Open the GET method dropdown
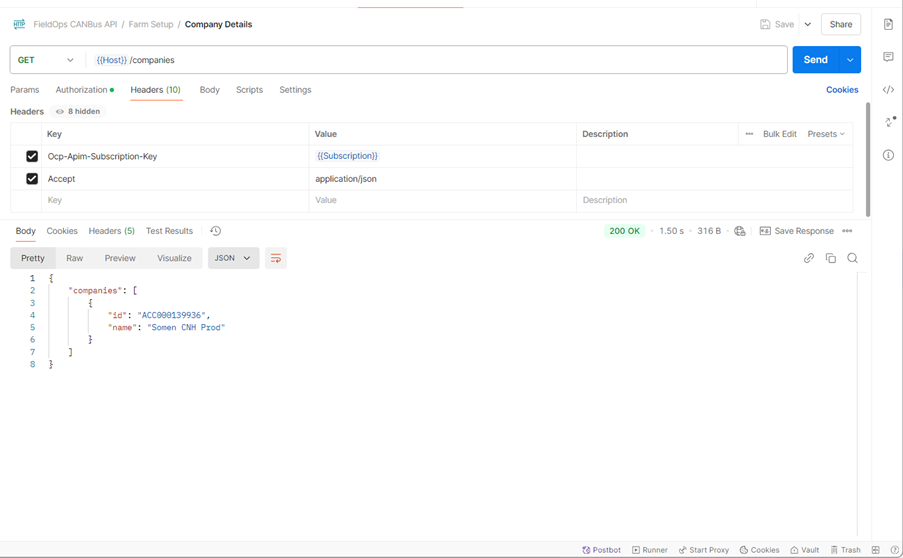903x558 pixels. coord(46,60)
